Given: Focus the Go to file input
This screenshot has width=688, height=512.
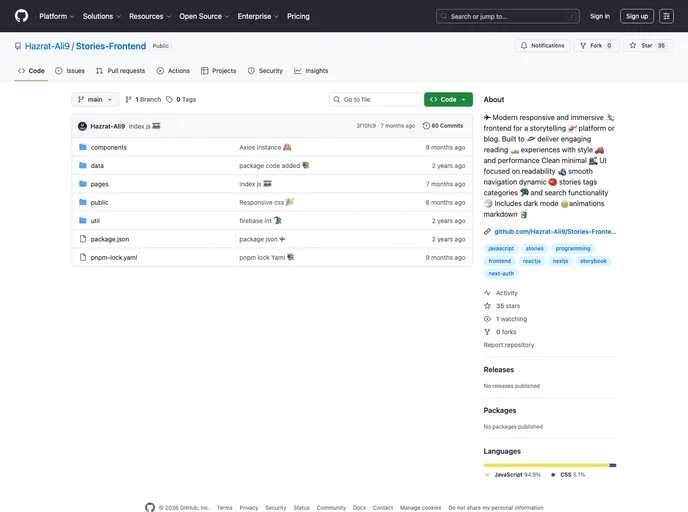Looking at the screenshot, I should (375, 100).
